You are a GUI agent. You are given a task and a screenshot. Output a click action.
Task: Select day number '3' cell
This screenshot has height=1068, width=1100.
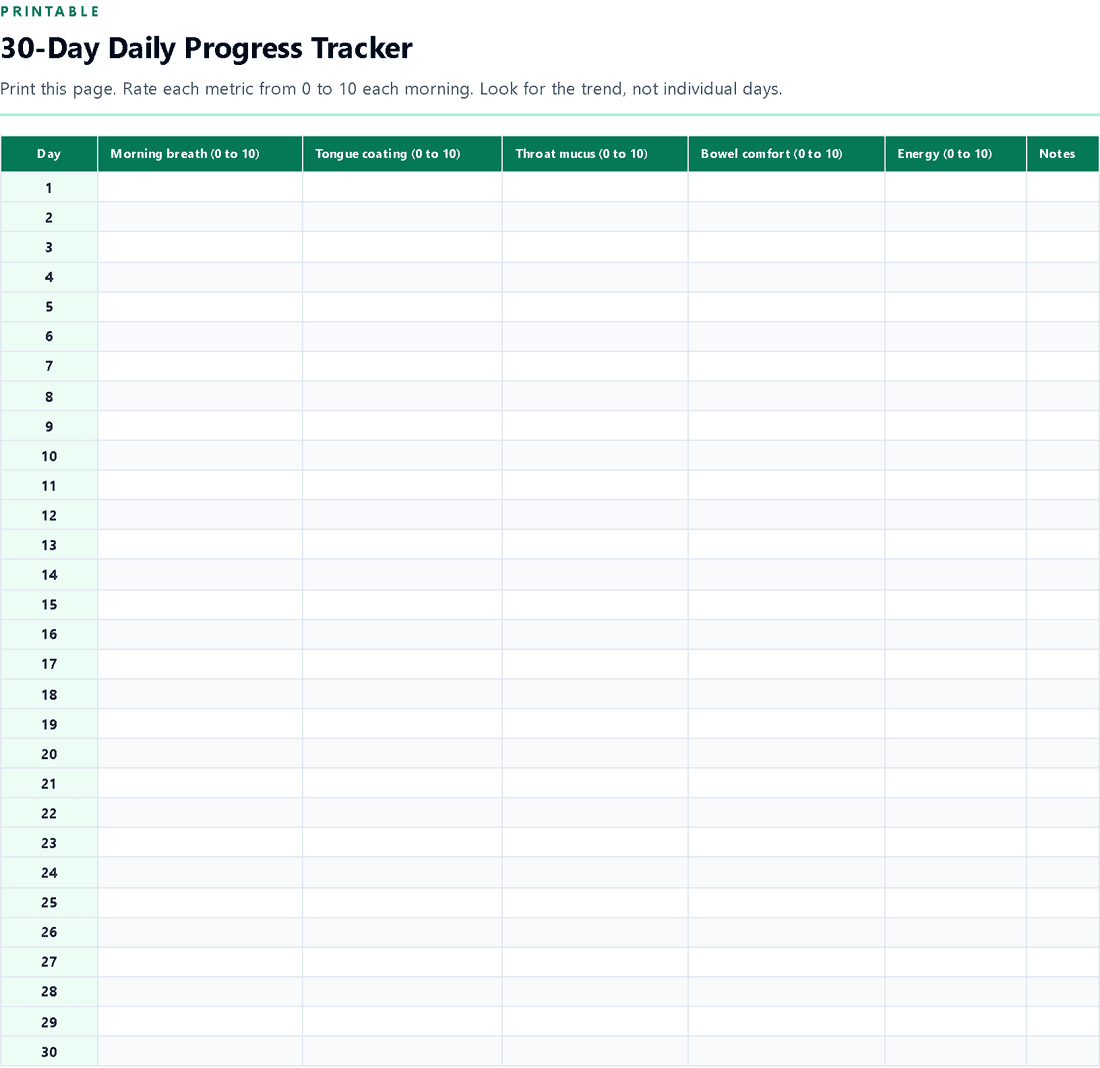coord(49,247)
